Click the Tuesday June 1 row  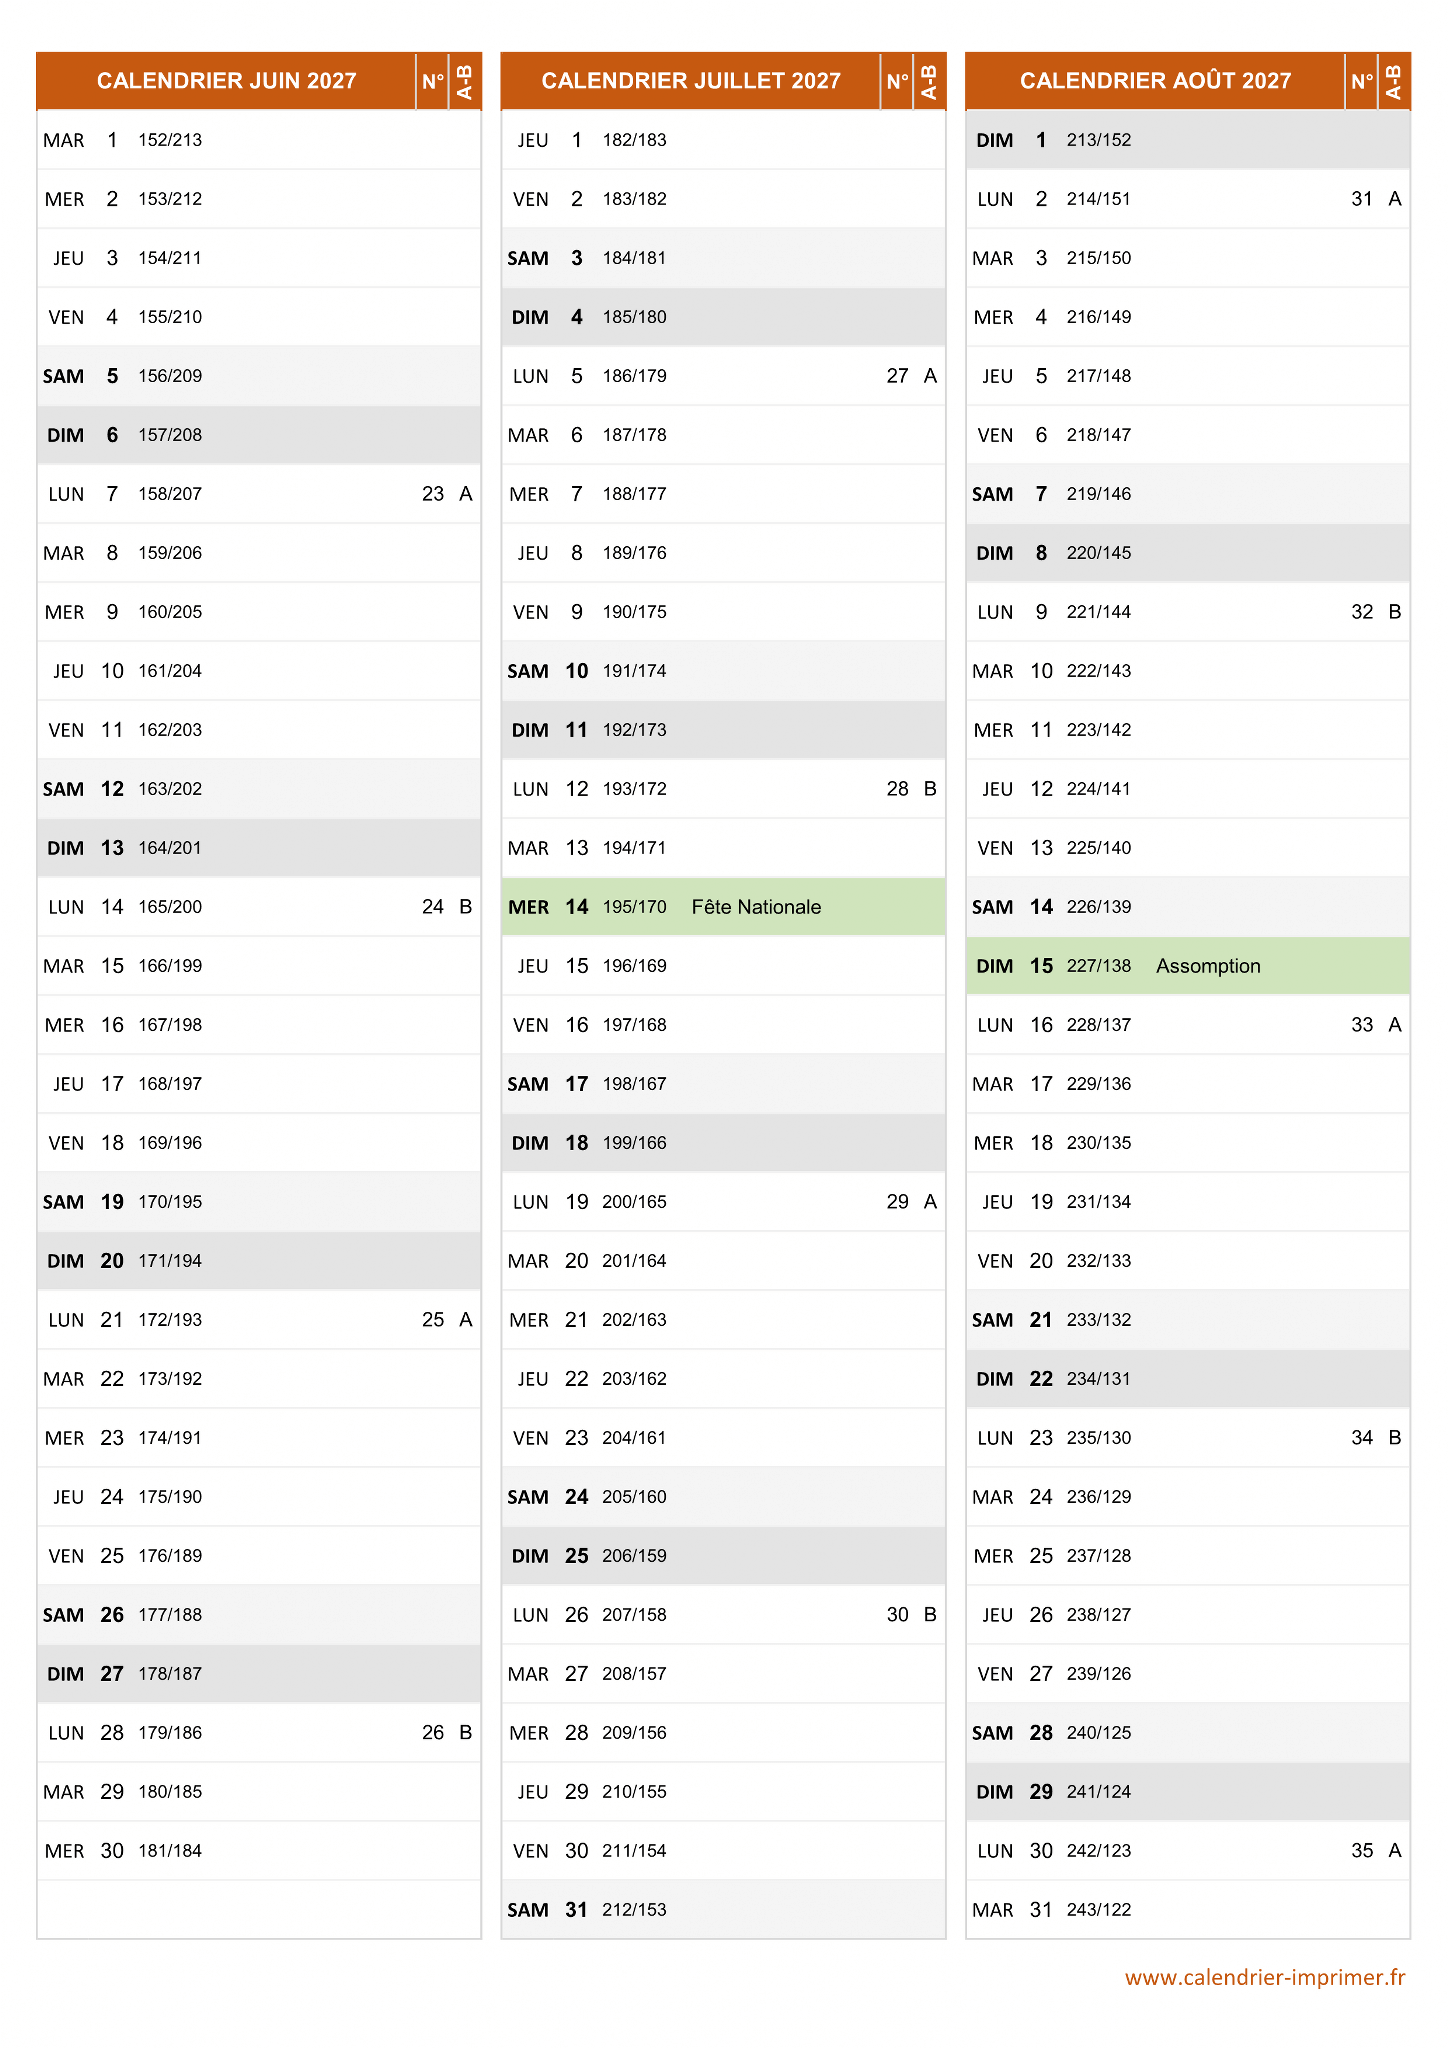coord(258,140)
